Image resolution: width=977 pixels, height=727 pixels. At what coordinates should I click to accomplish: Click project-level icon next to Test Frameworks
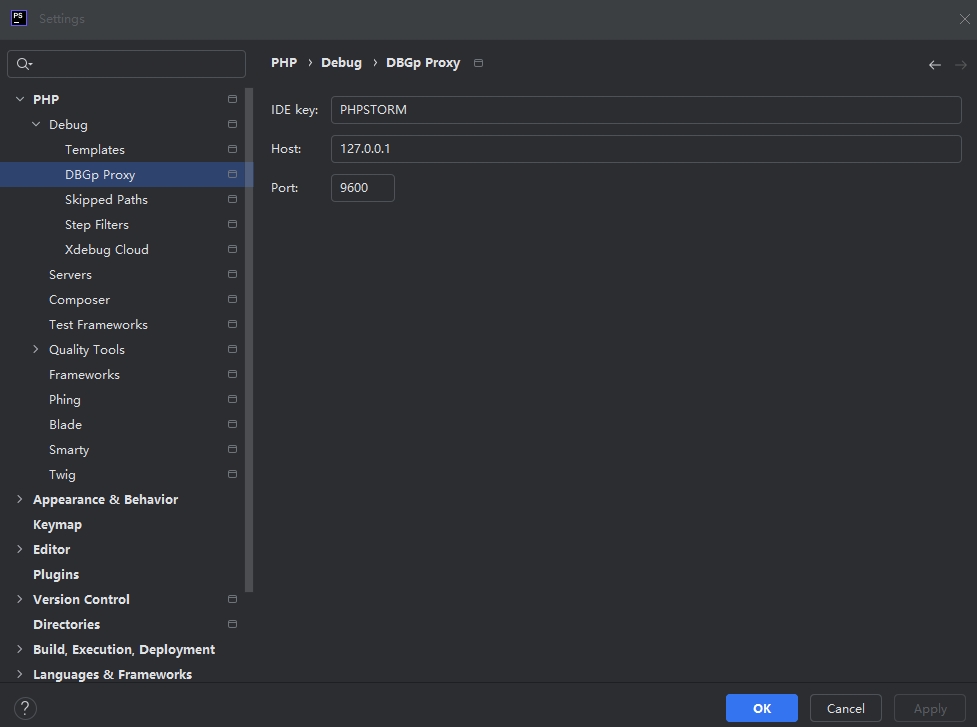click(232, 324)
